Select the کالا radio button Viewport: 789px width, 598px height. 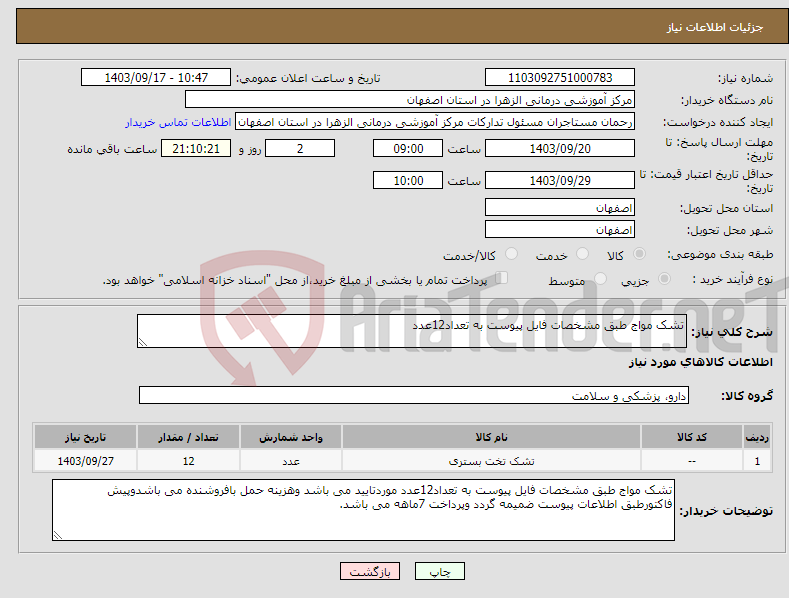(x=639, y=254)
